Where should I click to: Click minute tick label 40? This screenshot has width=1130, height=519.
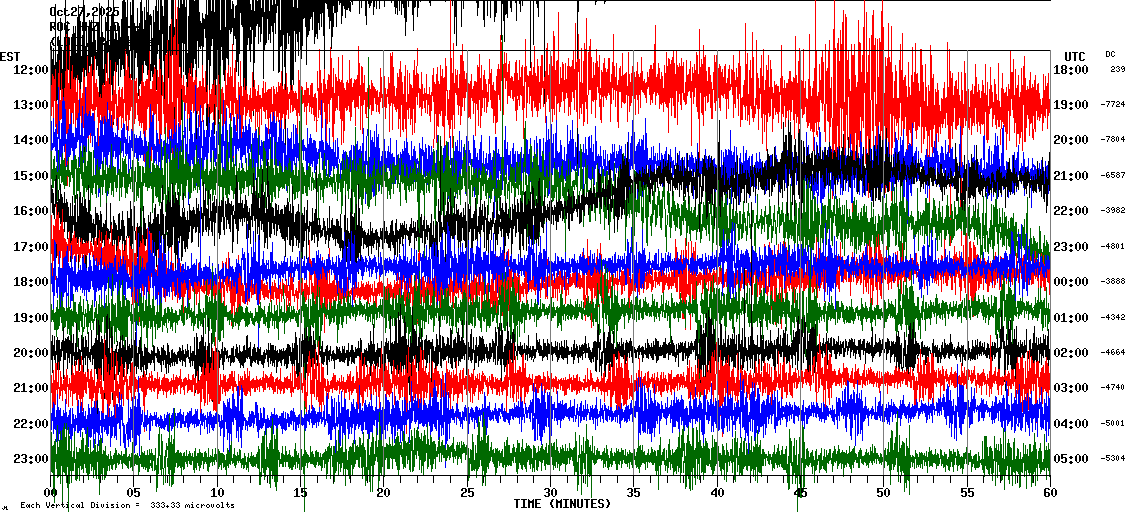tap(717, 493)
